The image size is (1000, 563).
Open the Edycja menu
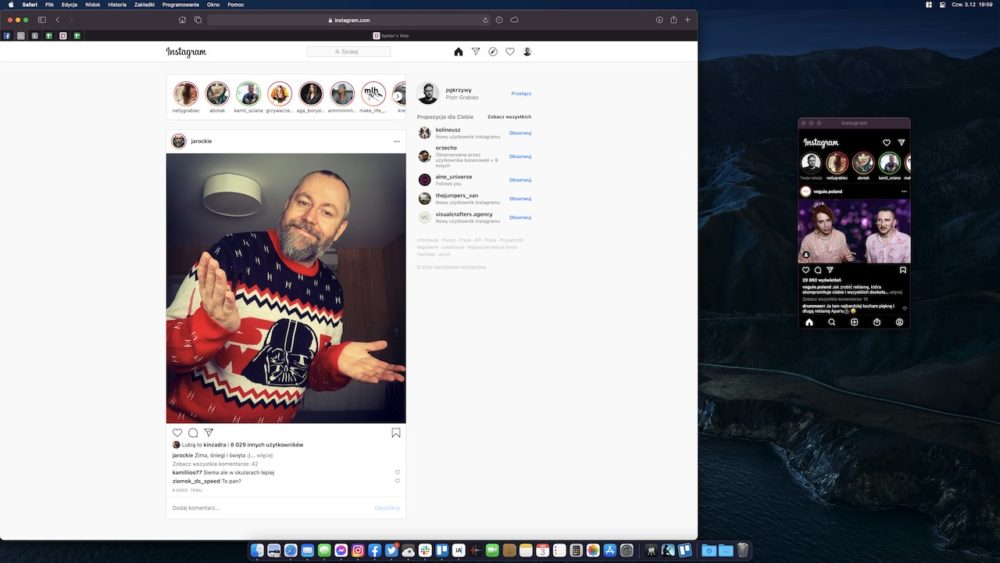point(69,4)
